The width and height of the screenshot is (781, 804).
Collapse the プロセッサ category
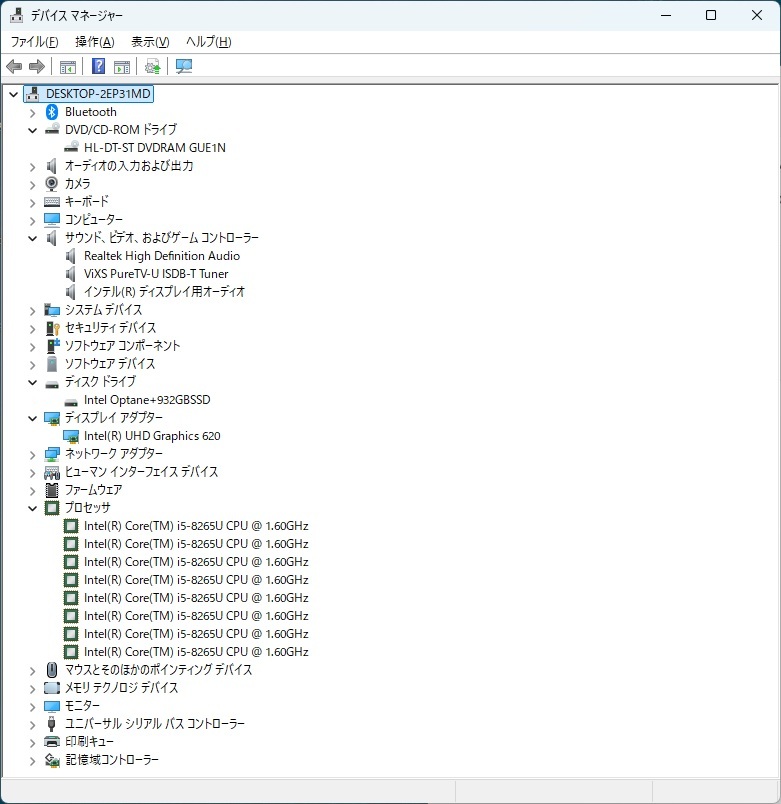click(x=32, y=509)
